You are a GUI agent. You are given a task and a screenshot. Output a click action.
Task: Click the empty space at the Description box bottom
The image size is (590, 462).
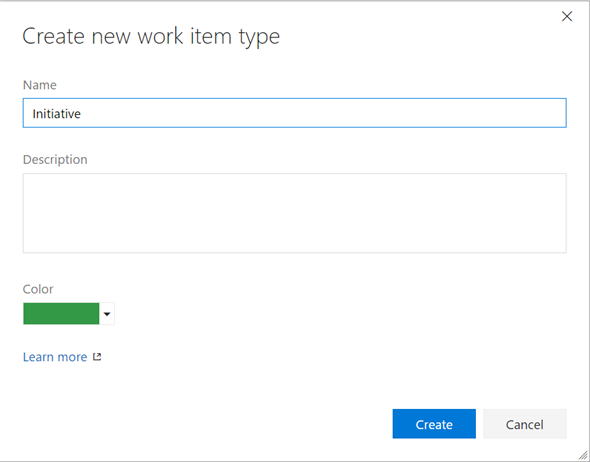point(295,245)
